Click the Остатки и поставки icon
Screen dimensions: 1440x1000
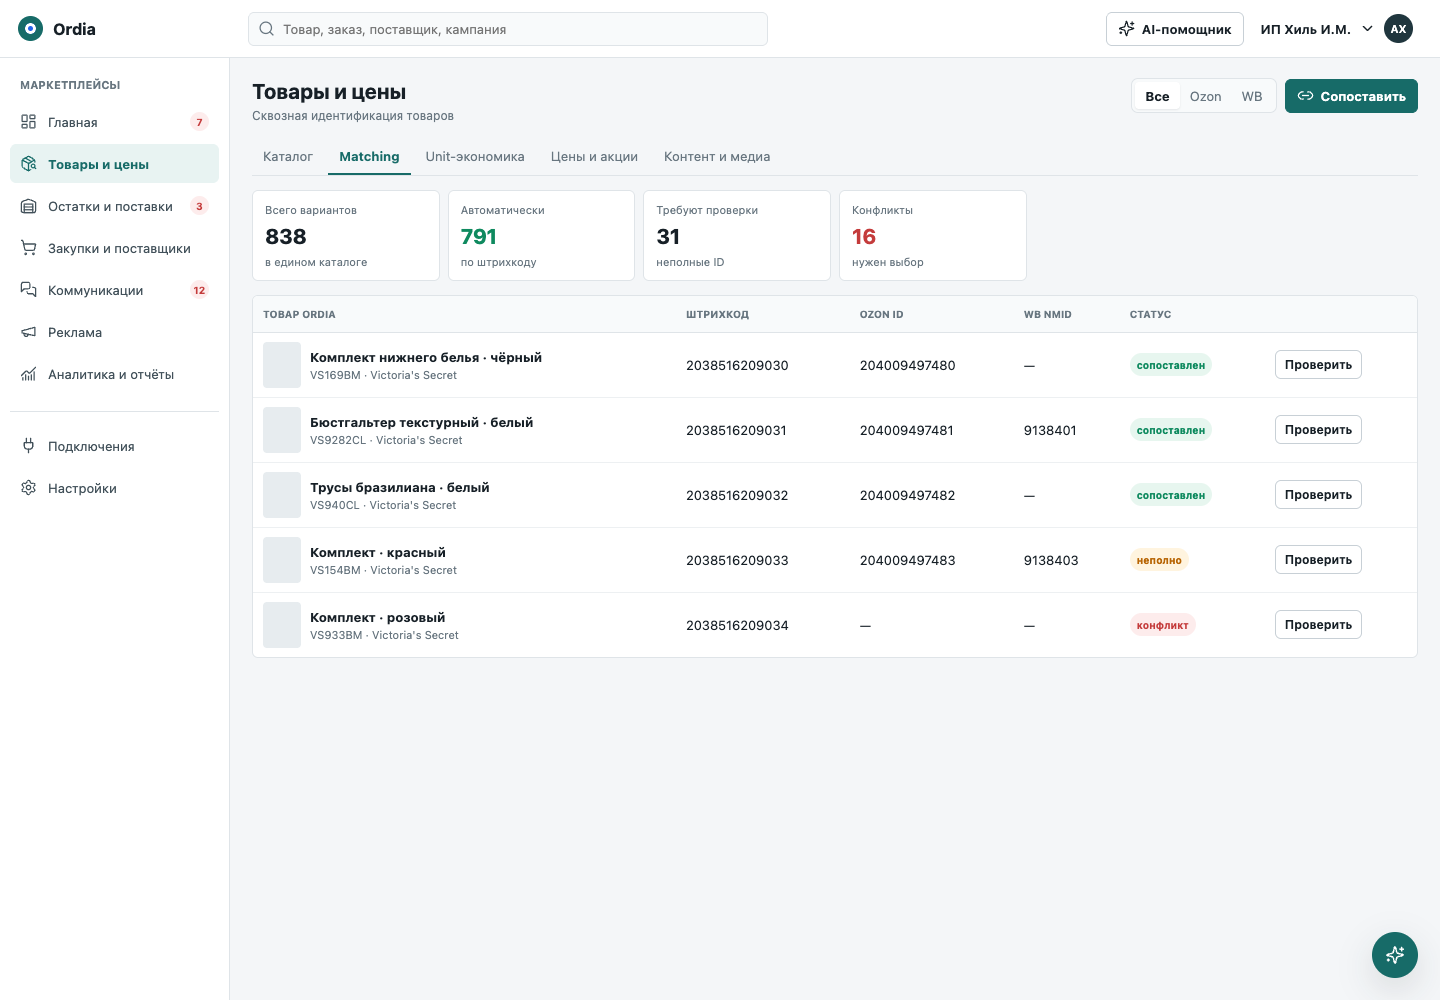29,206
